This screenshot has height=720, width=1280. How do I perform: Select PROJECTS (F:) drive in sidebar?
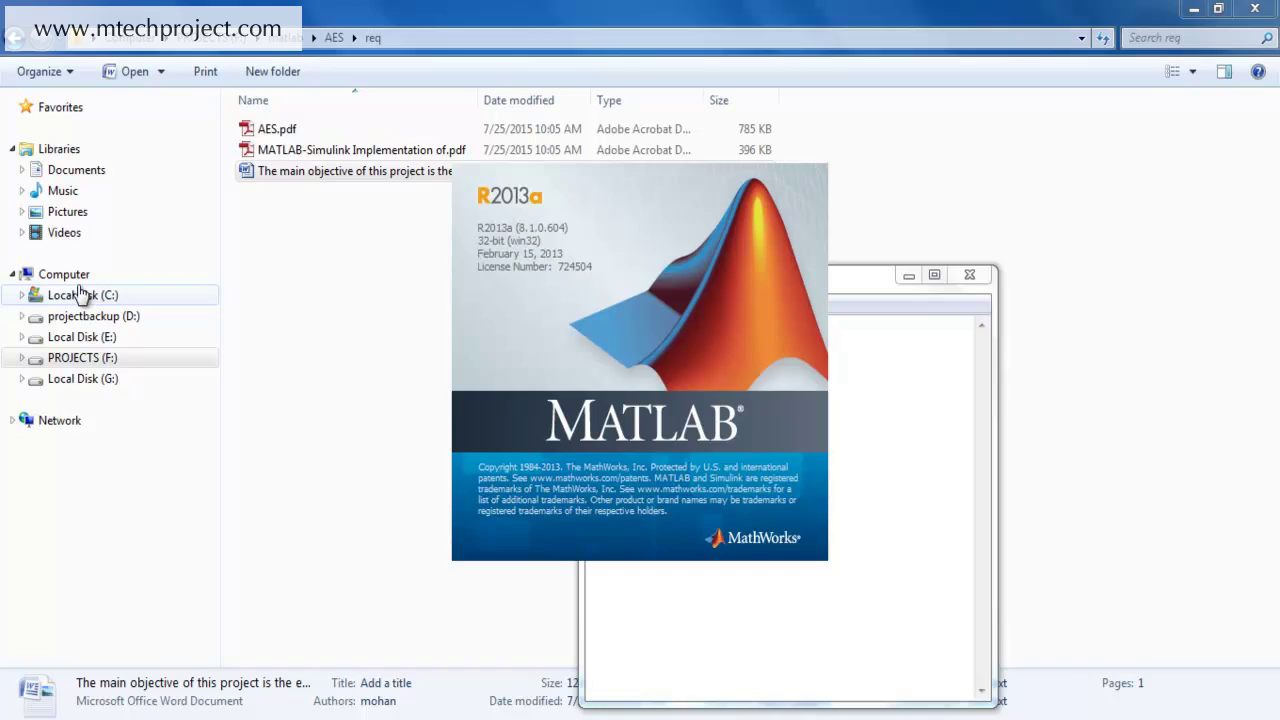tap(82, 358)
